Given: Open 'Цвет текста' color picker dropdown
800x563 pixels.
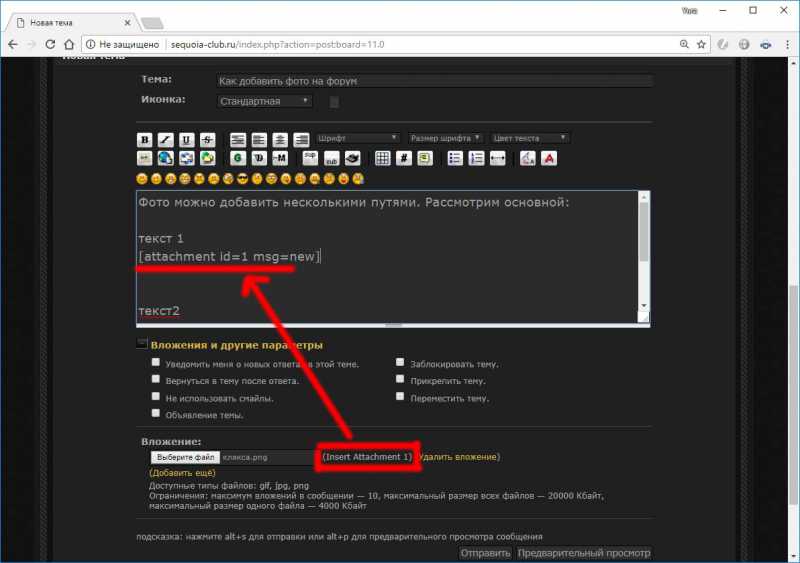Looking at the screenshot, I should pos(530,138).
